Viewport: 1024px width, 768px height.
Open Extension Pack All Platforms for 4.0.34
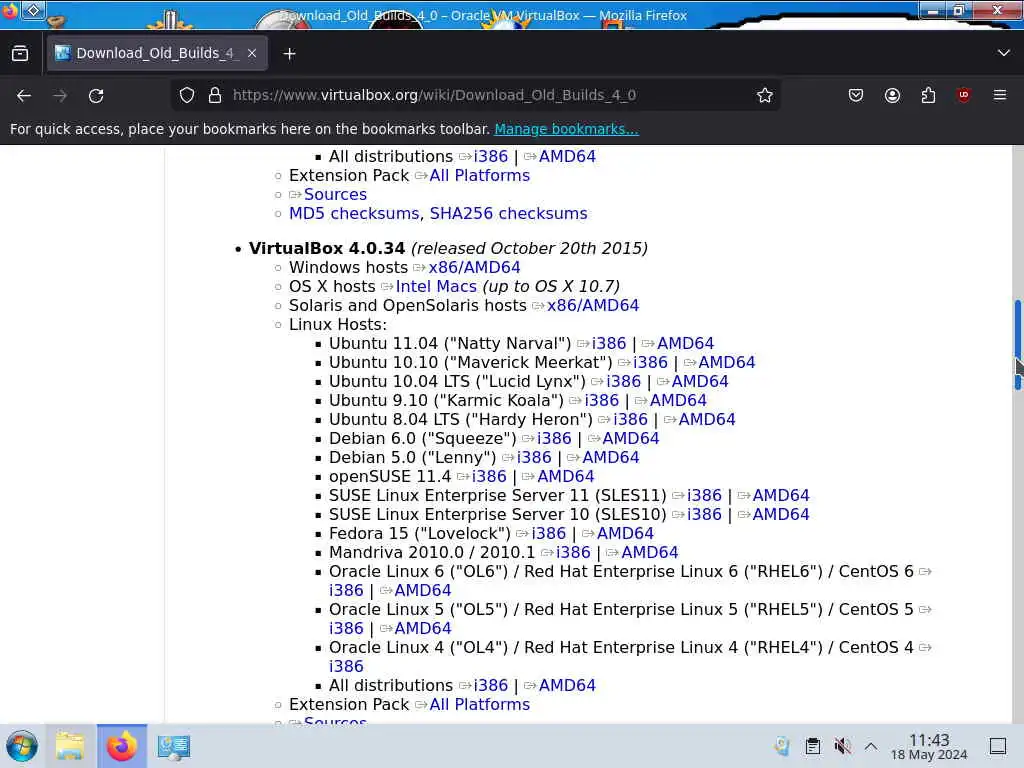480,705
